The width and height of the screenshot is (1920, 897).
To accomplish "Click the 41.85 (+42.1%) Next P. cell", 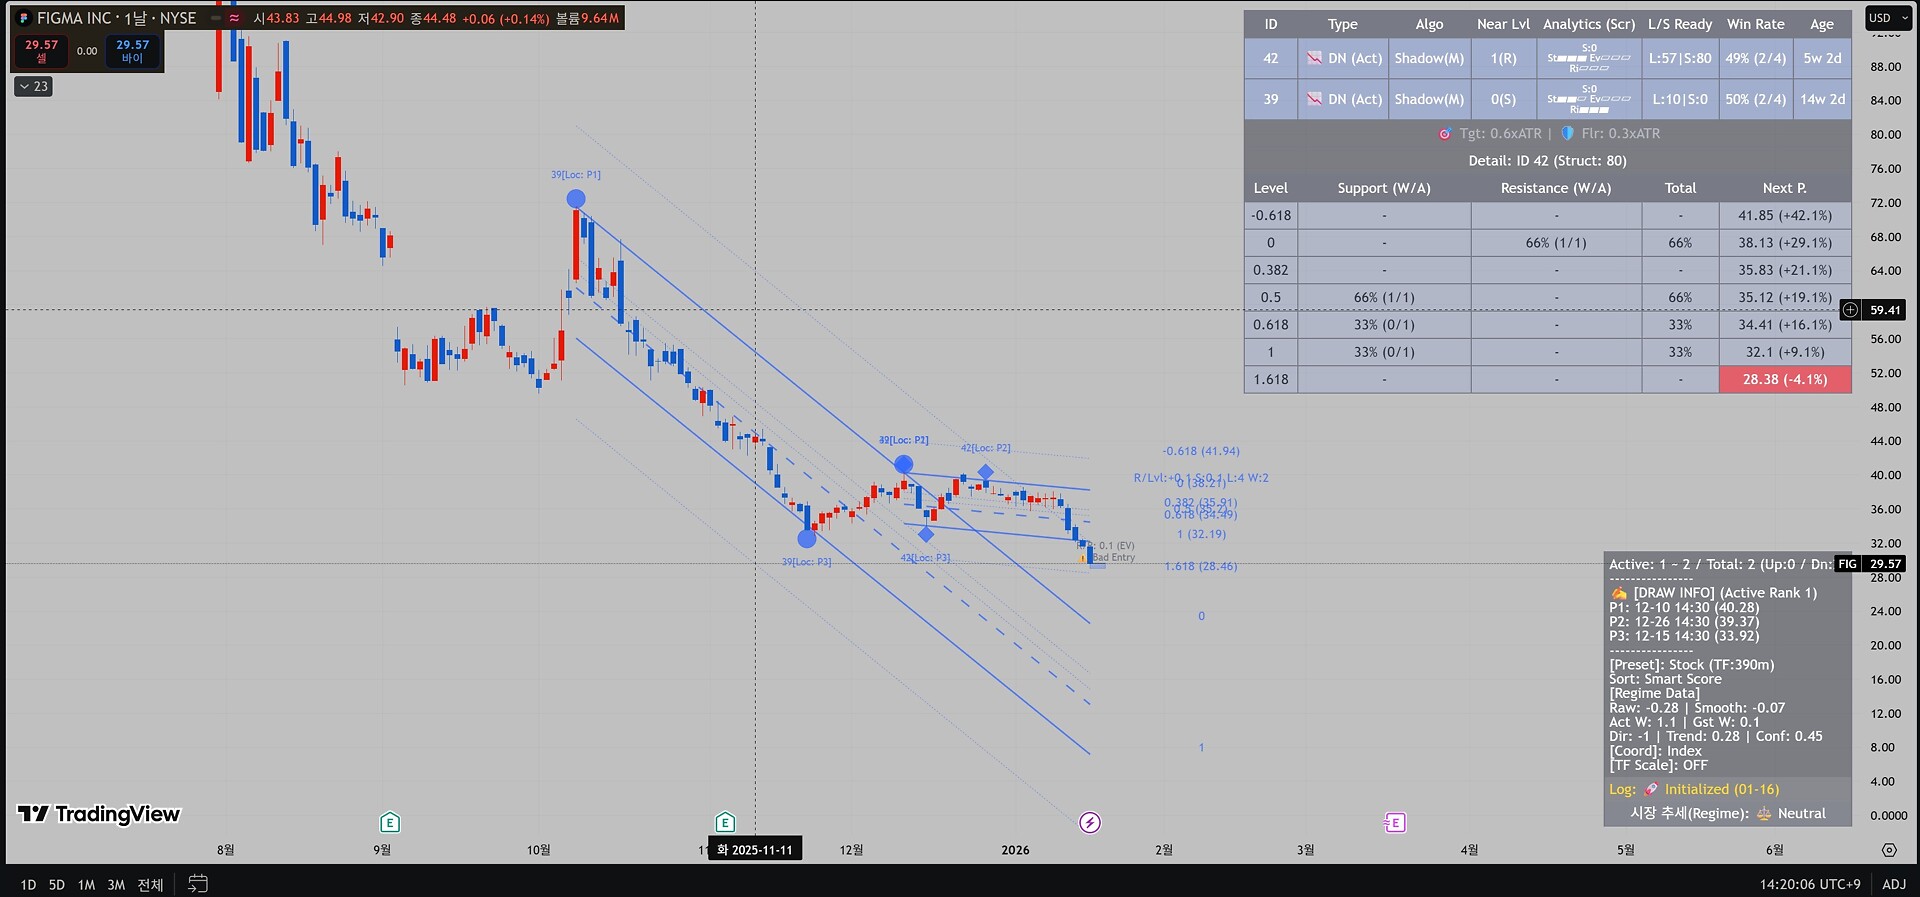I will tap(1785, 215).
